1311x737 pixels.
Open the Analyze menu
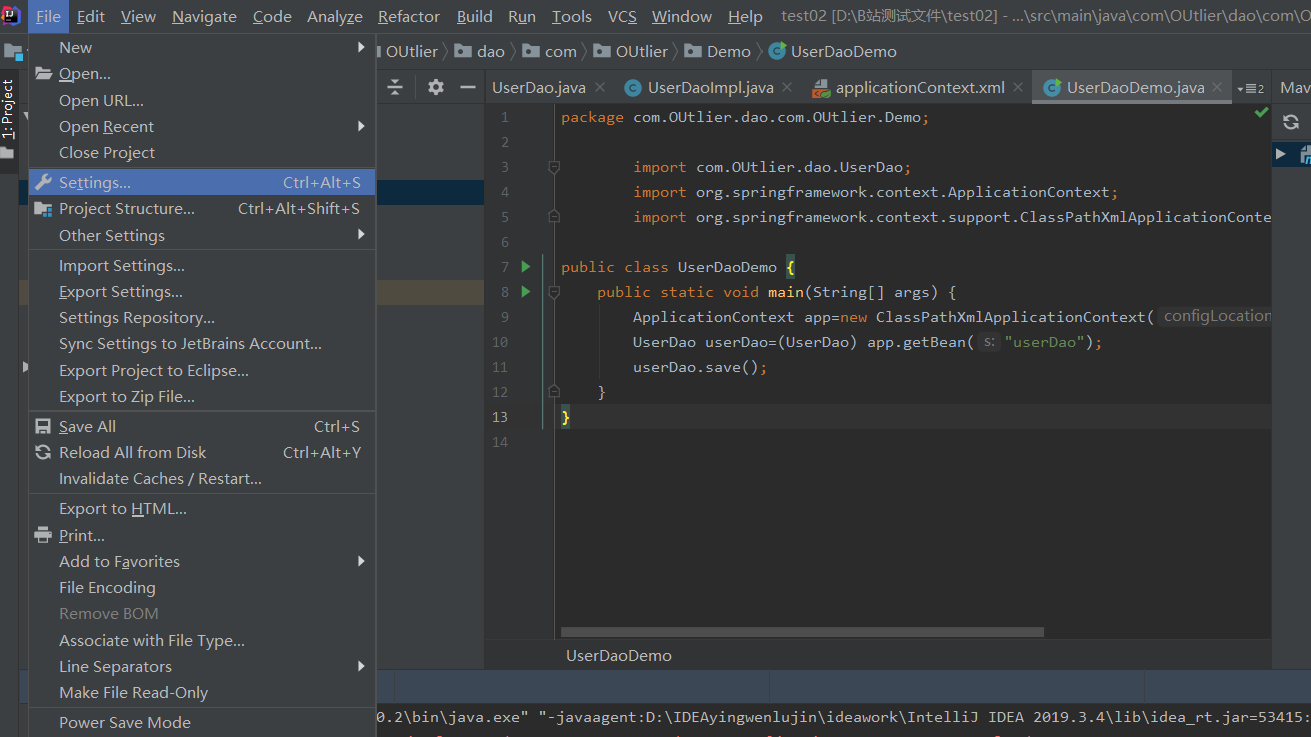(x=335, y=16)
